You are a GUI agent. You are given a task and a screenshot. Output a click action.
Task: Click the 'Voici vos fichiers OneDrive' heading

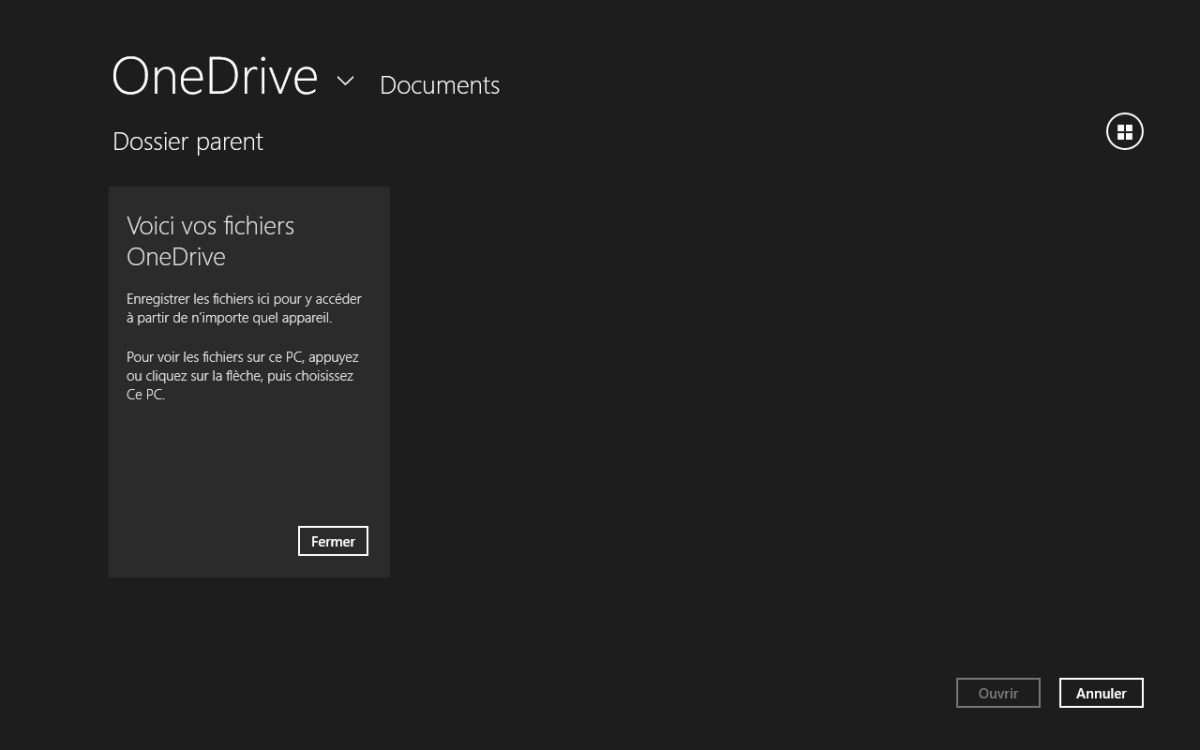pos(211,241)
